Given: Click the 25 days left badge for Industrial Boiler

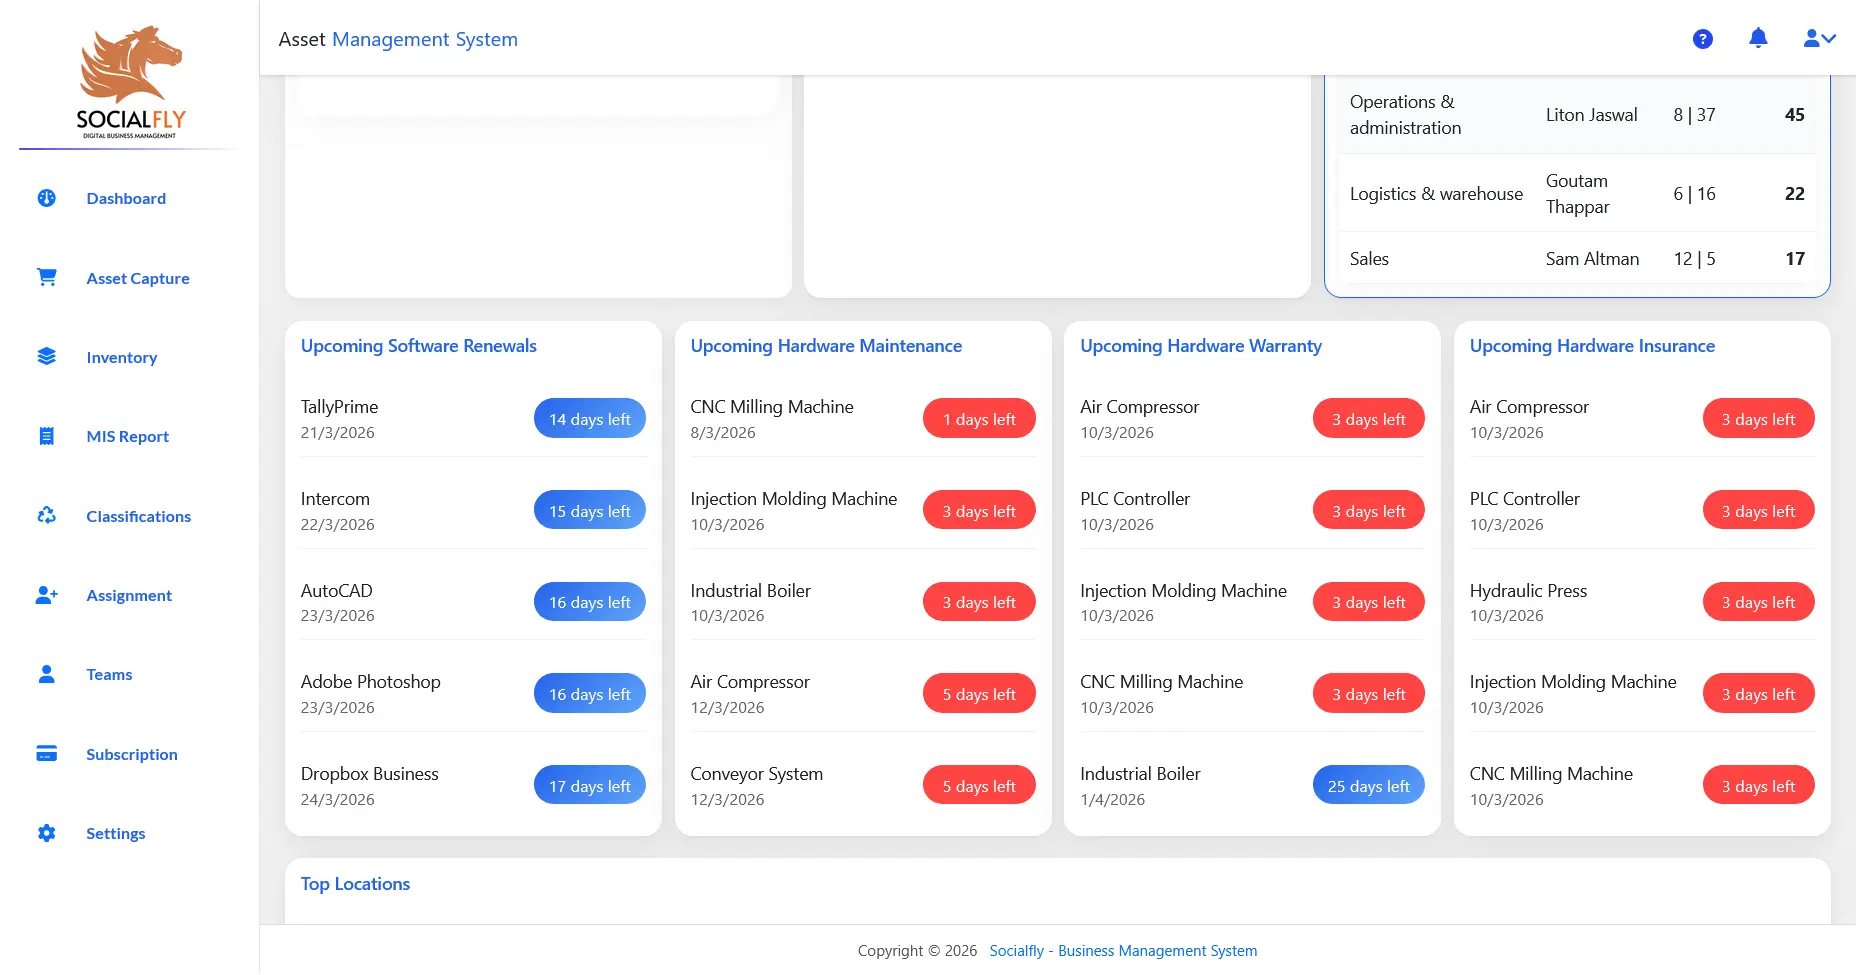Looking at the screenshot, I should click(1368, 784).
